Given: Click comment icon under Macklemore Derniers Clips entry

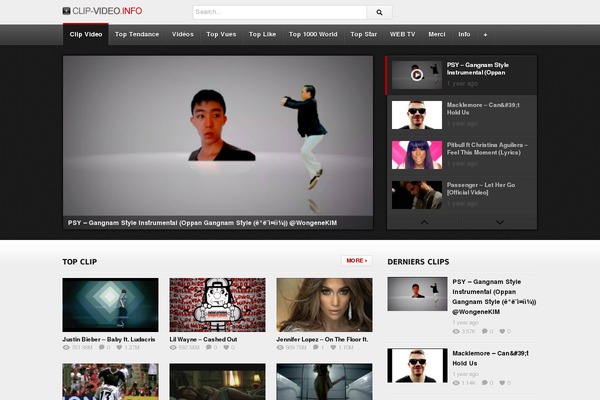Looking at the screenshot, I should [485, 383].
